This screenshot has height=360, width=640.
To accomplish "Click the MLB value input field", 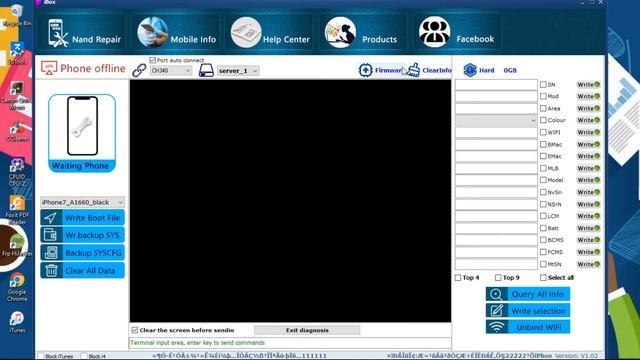I will tap(496, 168).
